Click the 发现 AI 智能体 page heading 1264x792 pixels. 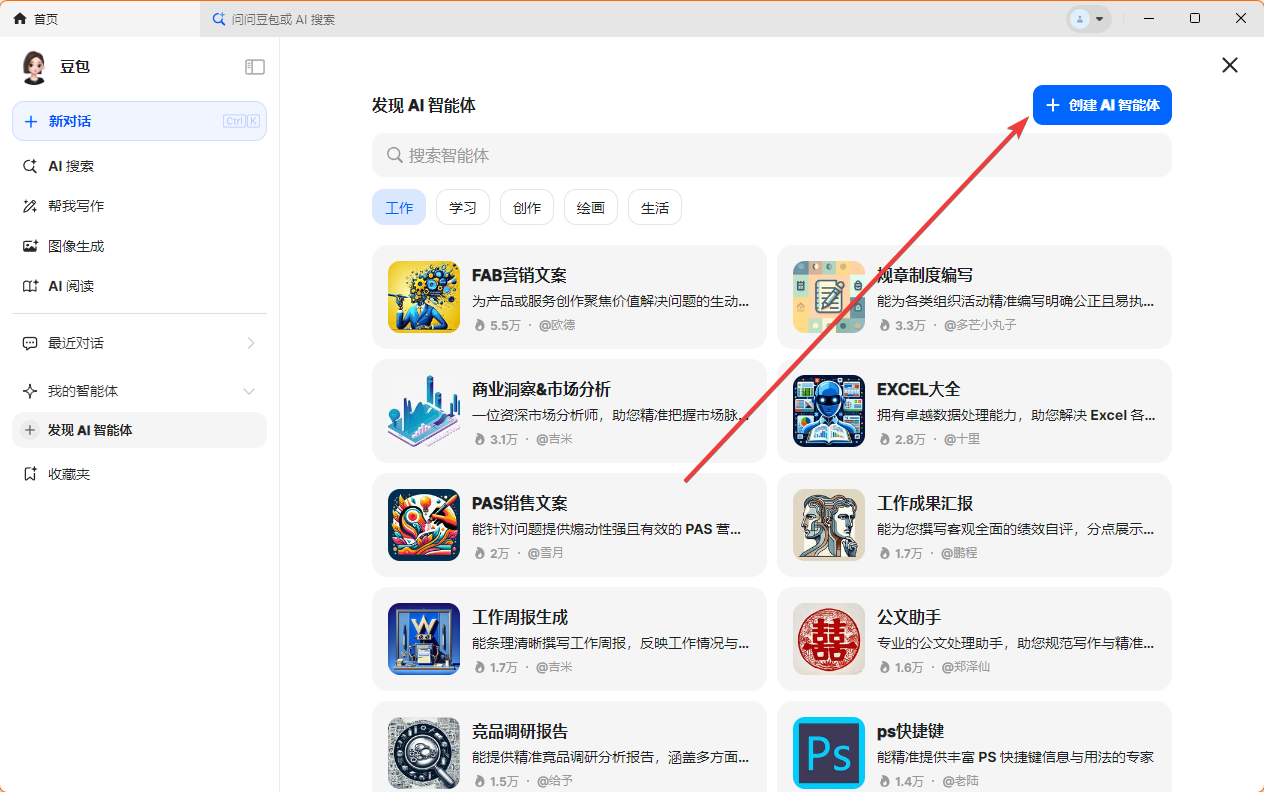coord(424,105)
